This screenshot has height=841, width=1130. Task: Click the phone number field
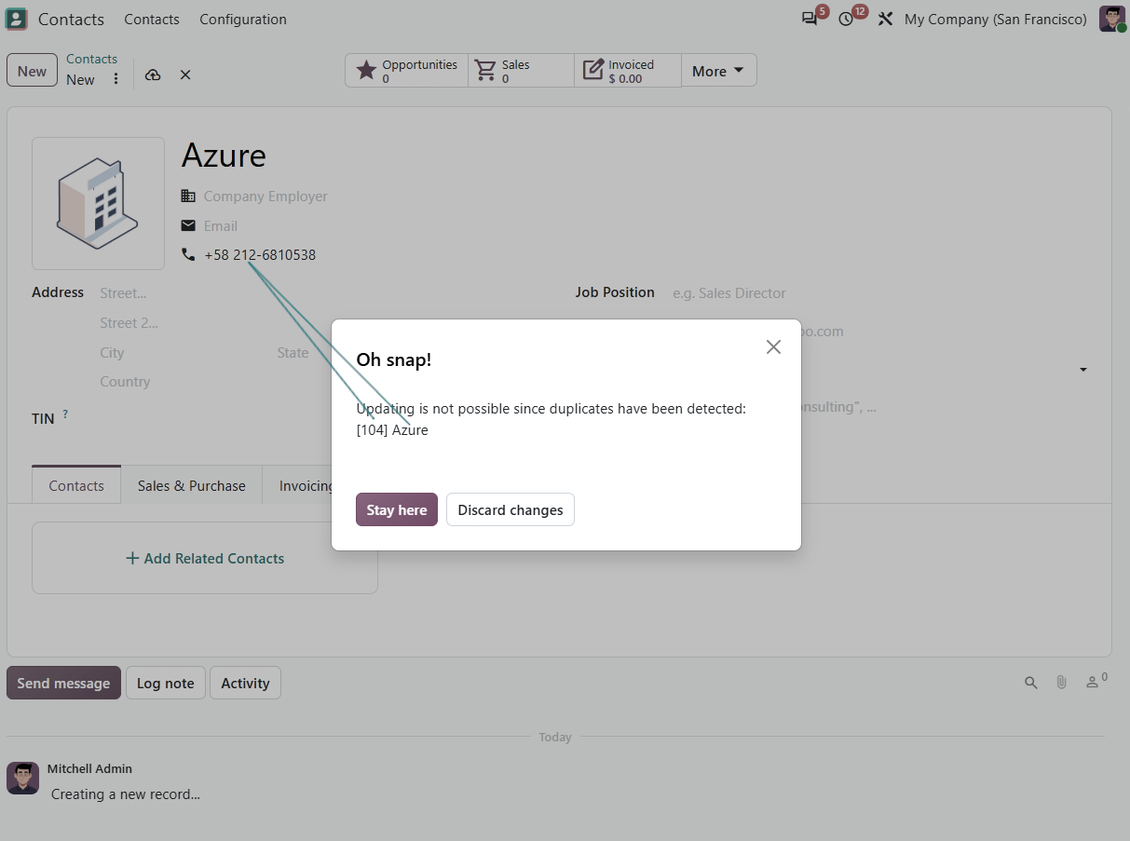point(259,255)
